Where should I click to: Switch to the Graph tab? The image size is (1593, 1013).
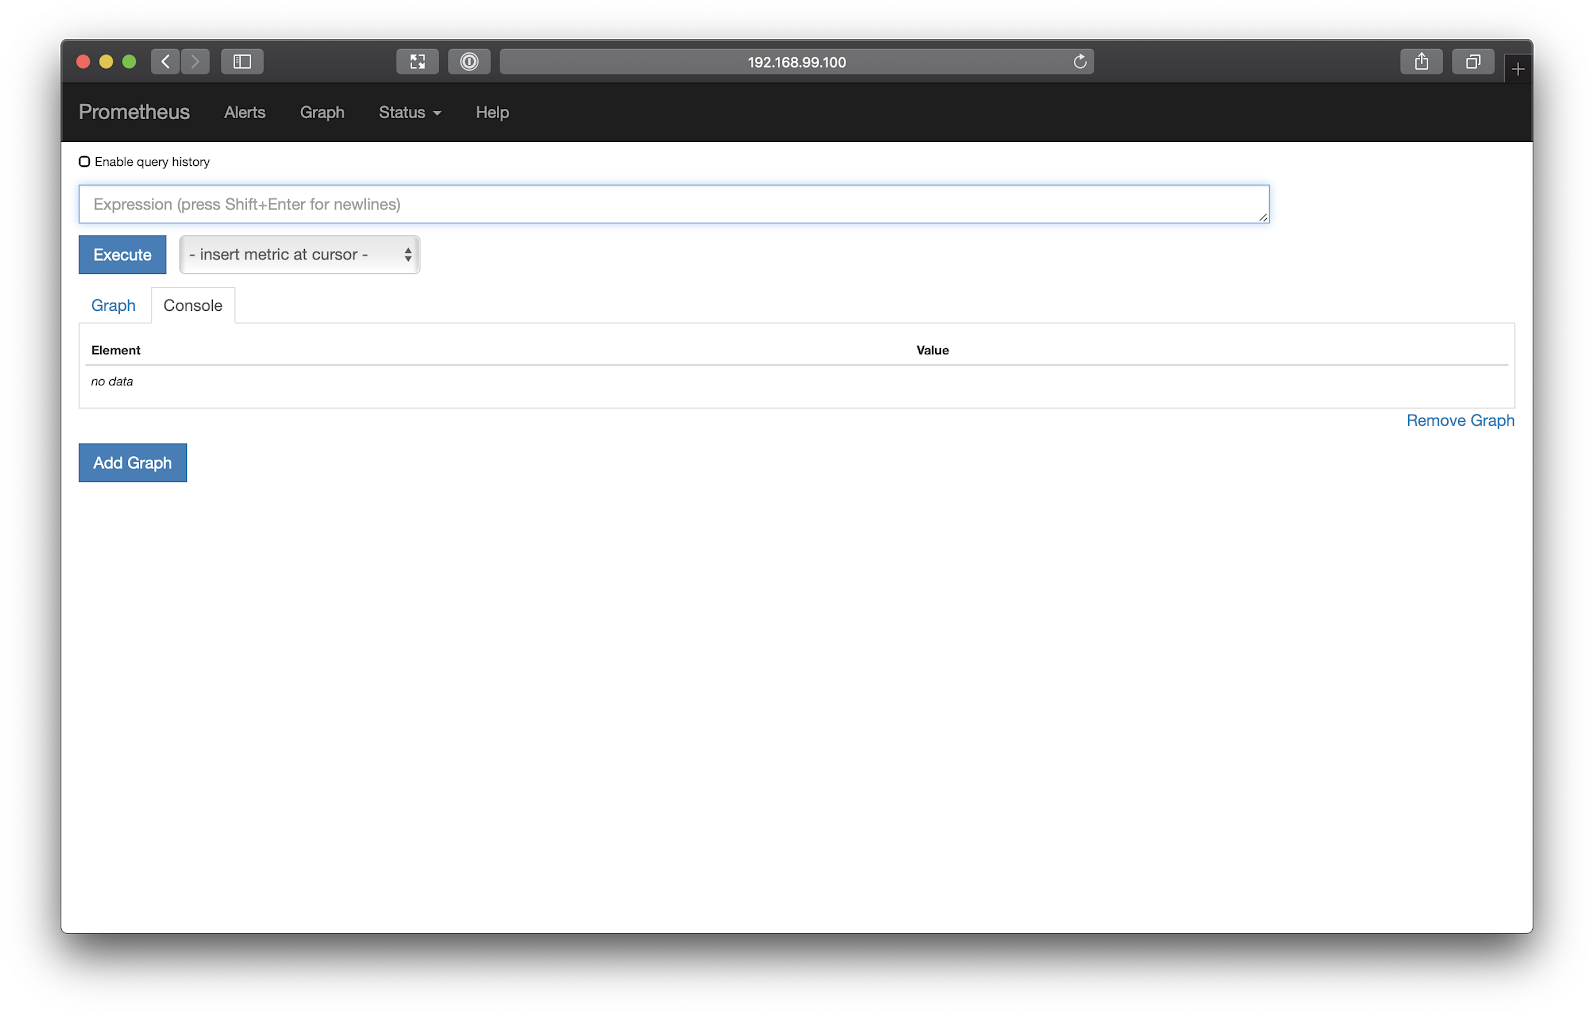click(x=113, y=306)
